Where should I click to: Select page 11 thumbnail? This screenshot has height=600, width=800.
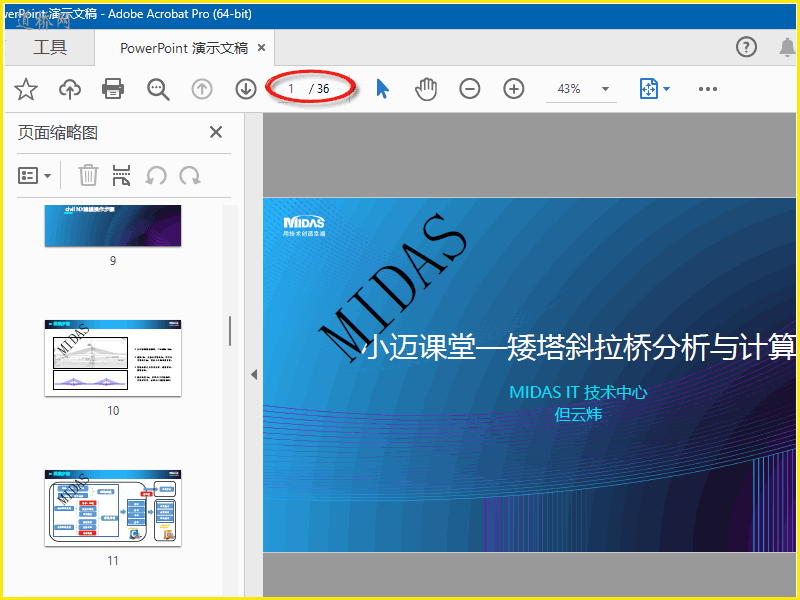113,508
